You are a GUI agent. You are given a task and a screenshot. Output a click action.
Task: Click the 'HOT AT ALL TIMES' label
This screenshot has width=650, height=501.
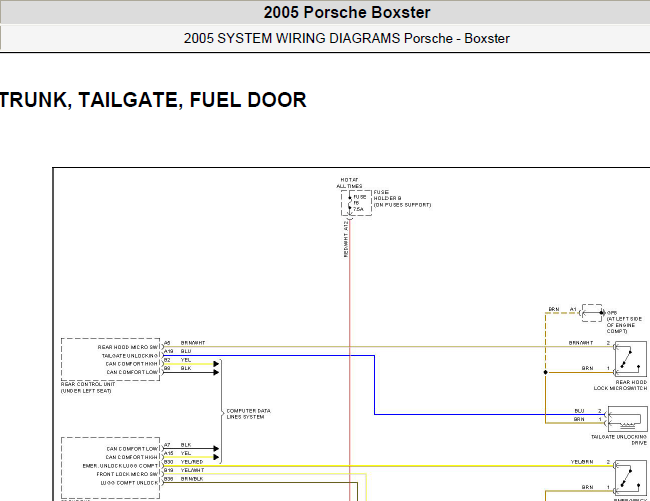point(349,183)
